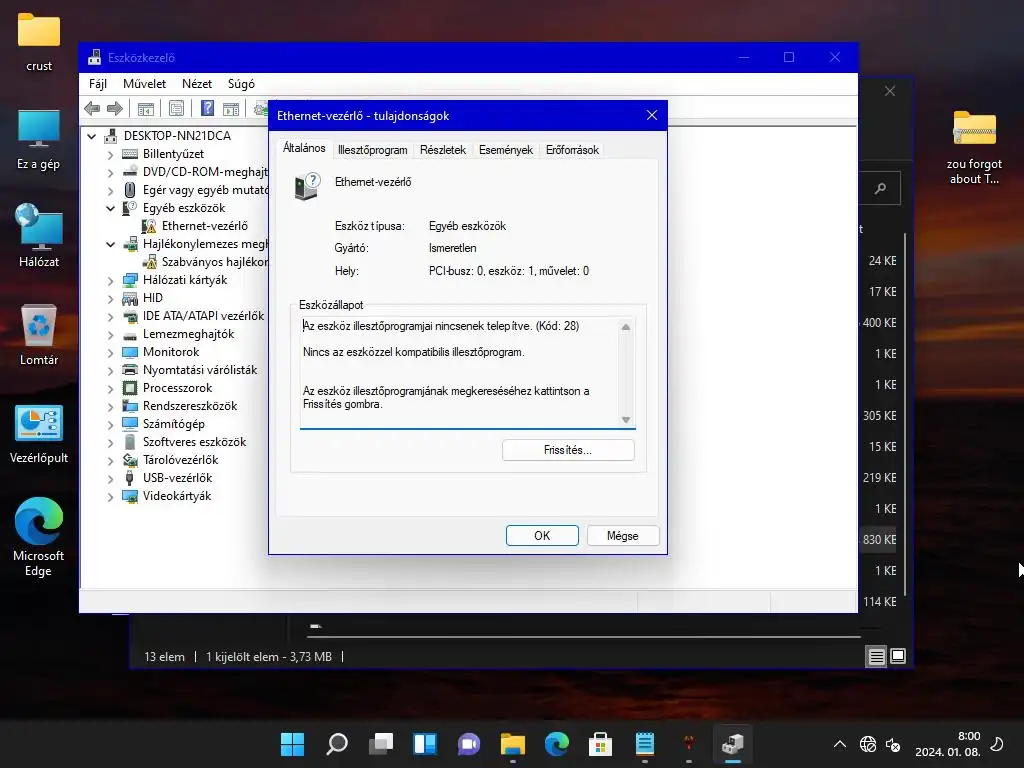Select Ethernet-vezérlő in the device tree
The image size is (1024, 768).
204,226
